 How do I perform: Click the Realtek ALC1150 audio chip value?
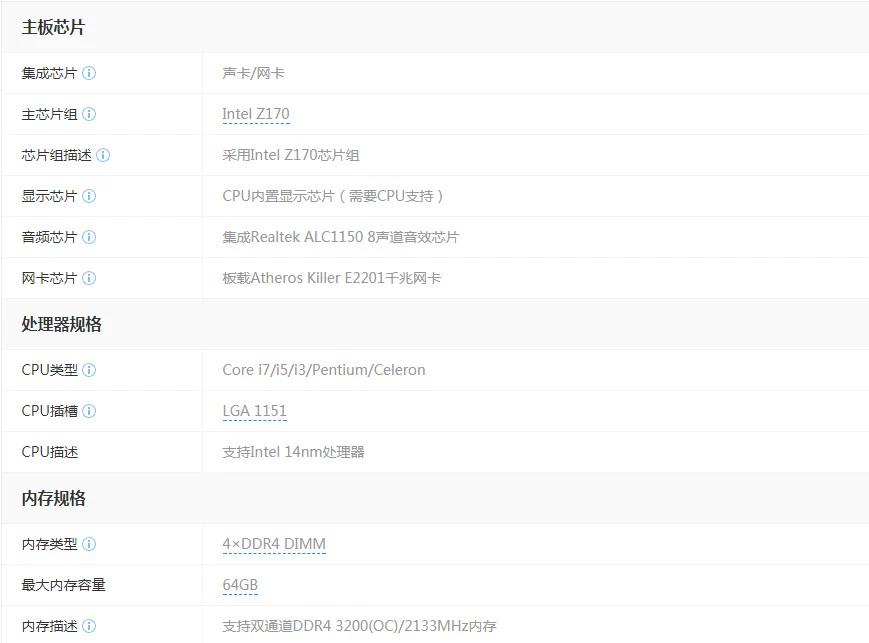(340, 237)
